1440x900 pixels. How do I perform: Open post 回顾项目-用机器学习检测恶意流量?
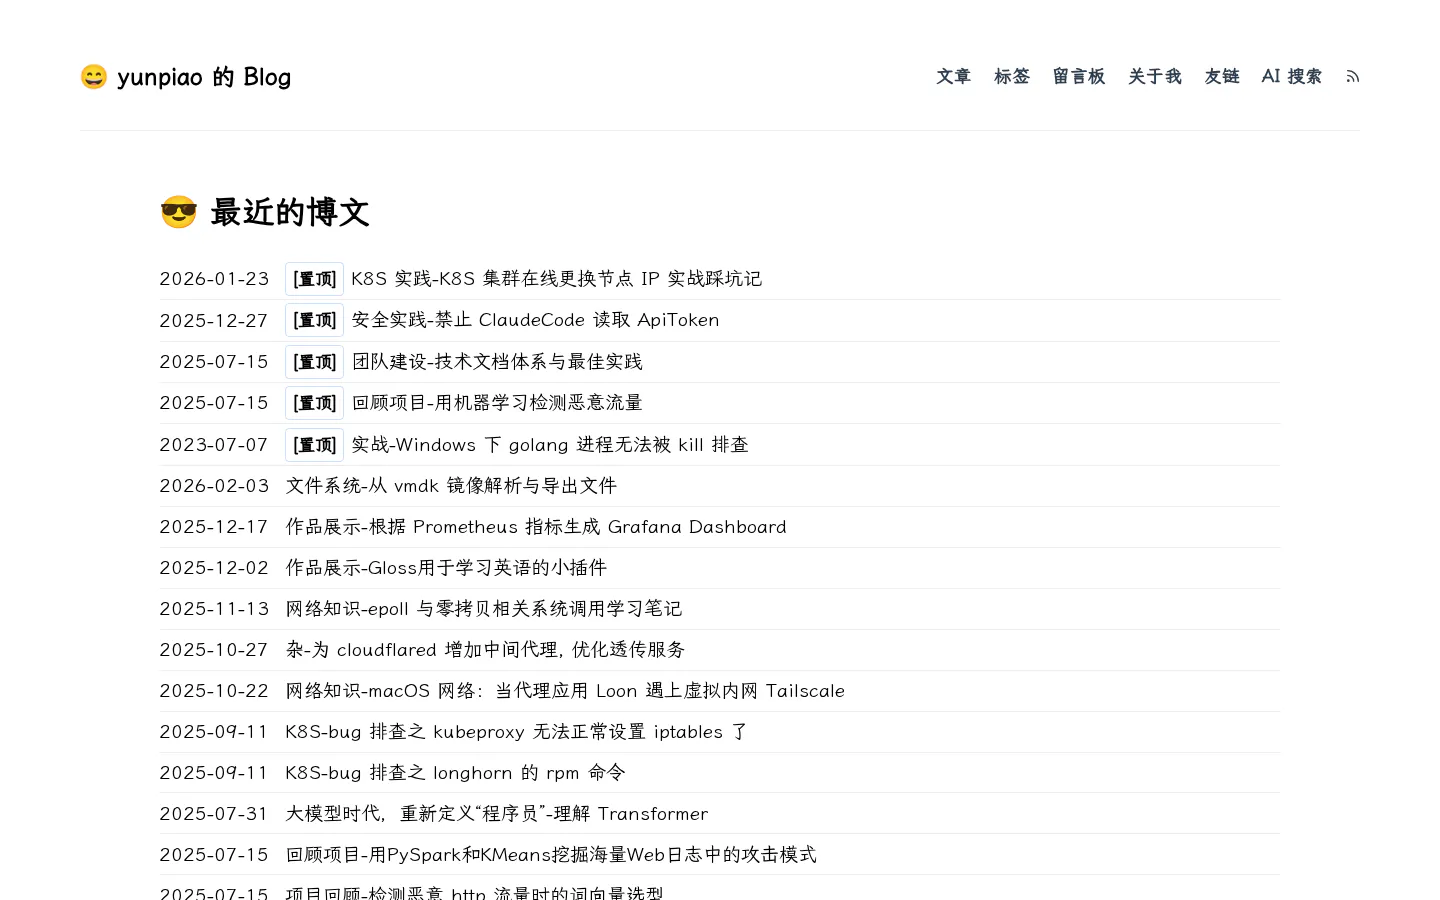[497, 403]
